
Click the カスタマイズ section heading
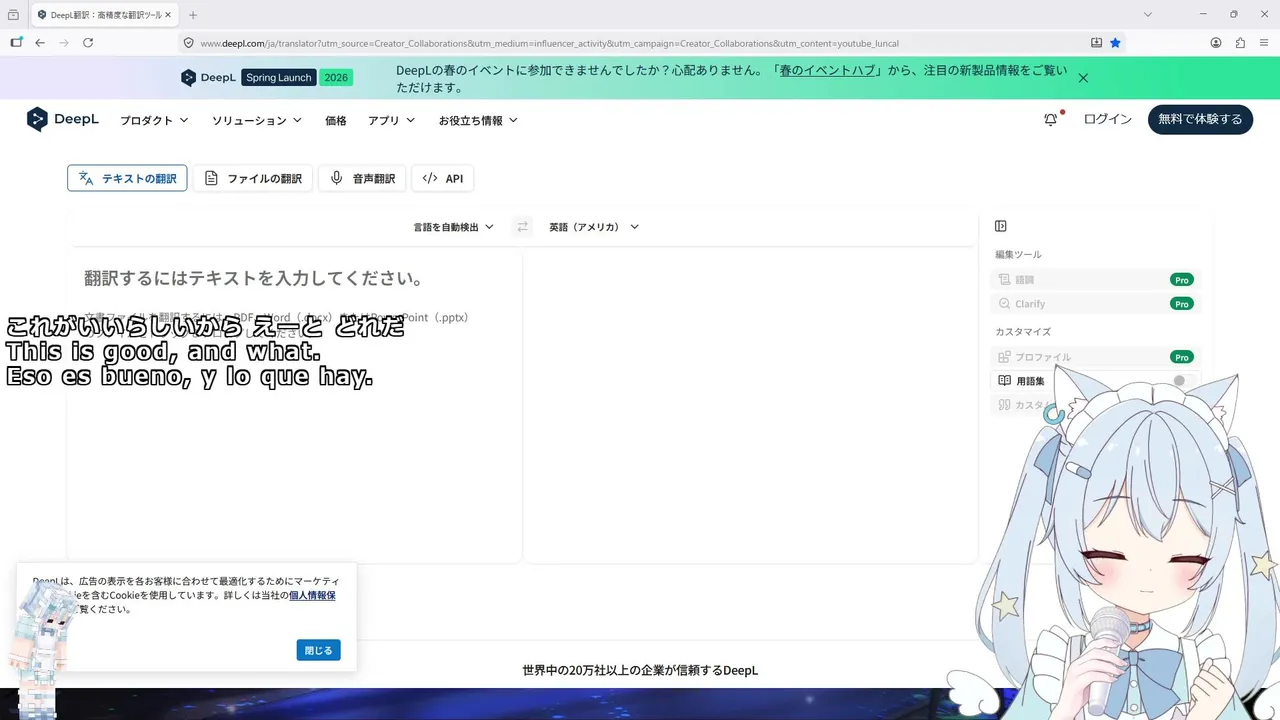(x=1023, y=331)
